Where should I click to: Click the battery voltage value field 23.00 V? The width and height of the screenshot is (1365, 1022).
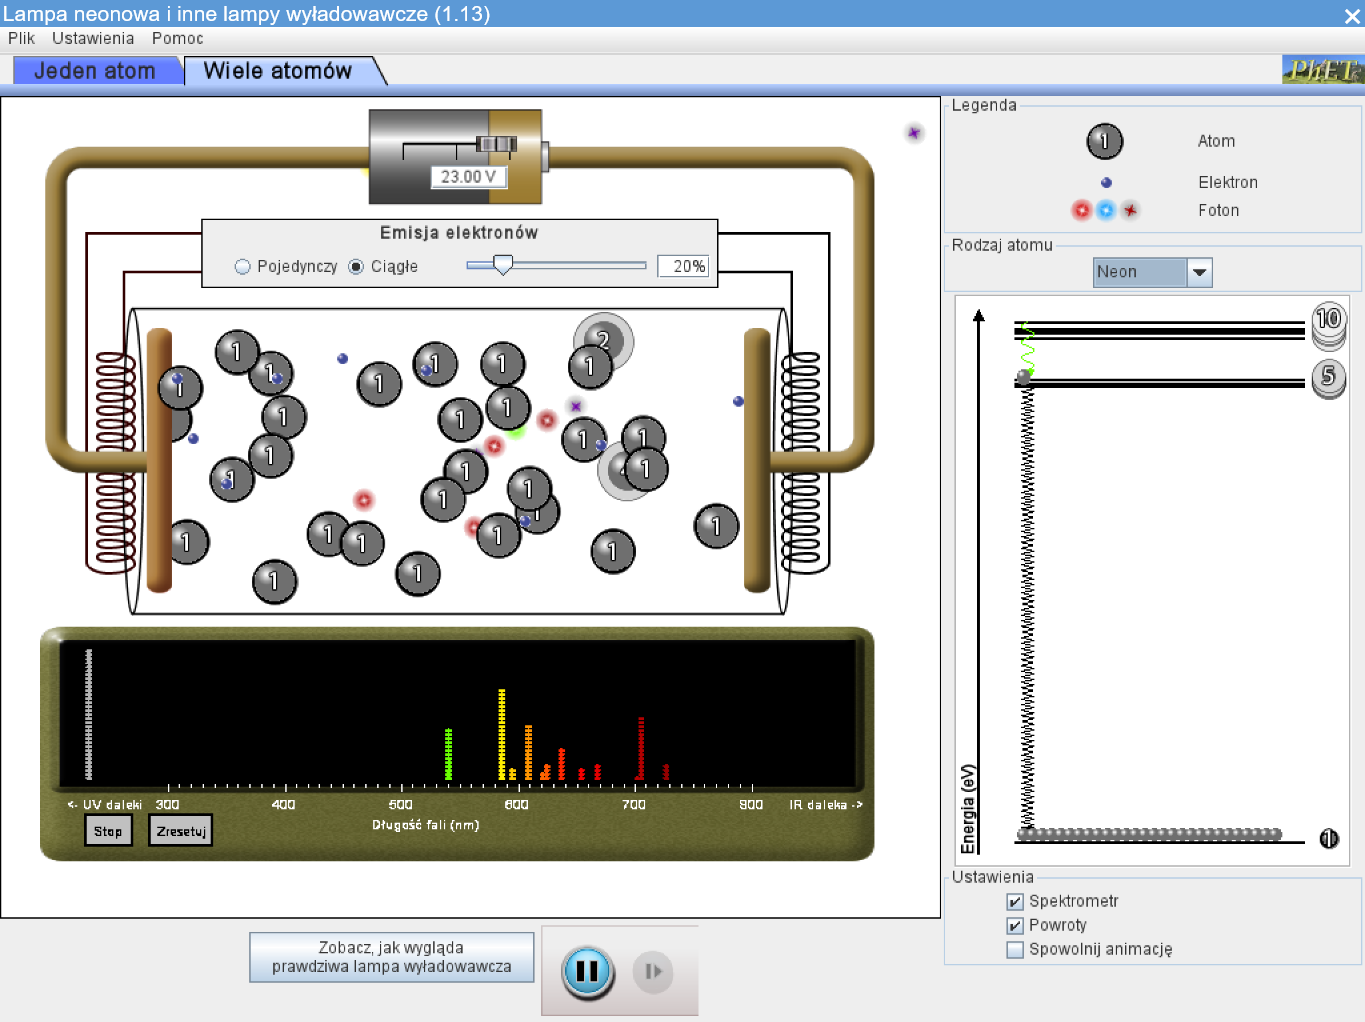(x=468, y=177)
